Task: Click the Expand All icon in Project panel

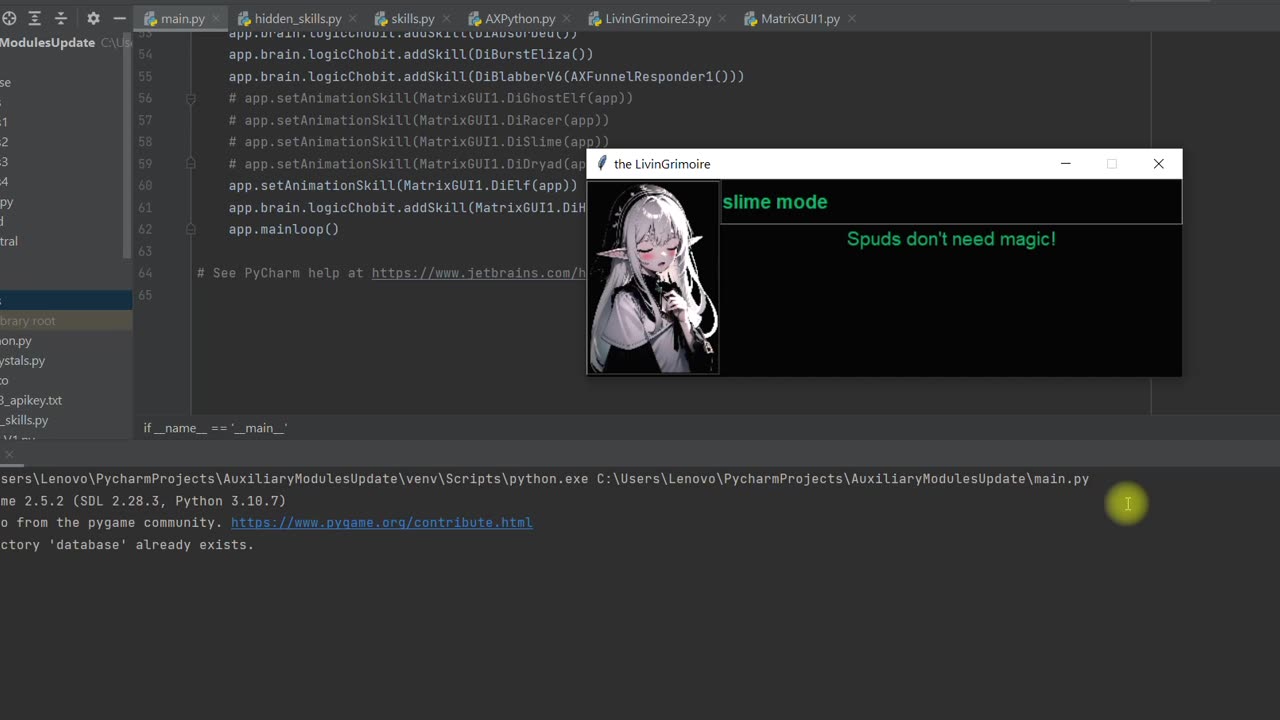Action: pyautogui.click(x=35, y=18)
